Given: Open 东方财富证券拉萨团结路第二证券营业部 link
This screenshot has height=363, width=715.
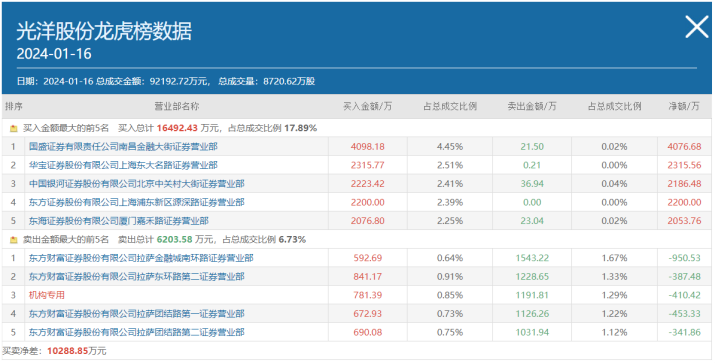Looking at the screenshot, I should tap(137, 332).
